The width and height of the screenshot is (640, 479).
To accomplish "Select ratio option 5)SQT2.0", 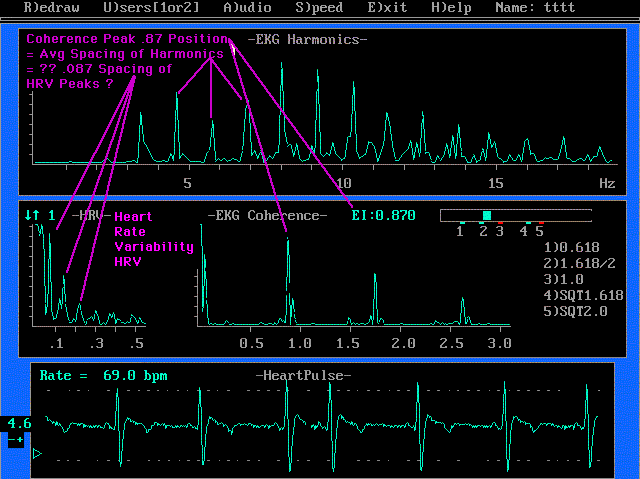I will point(575,311).
